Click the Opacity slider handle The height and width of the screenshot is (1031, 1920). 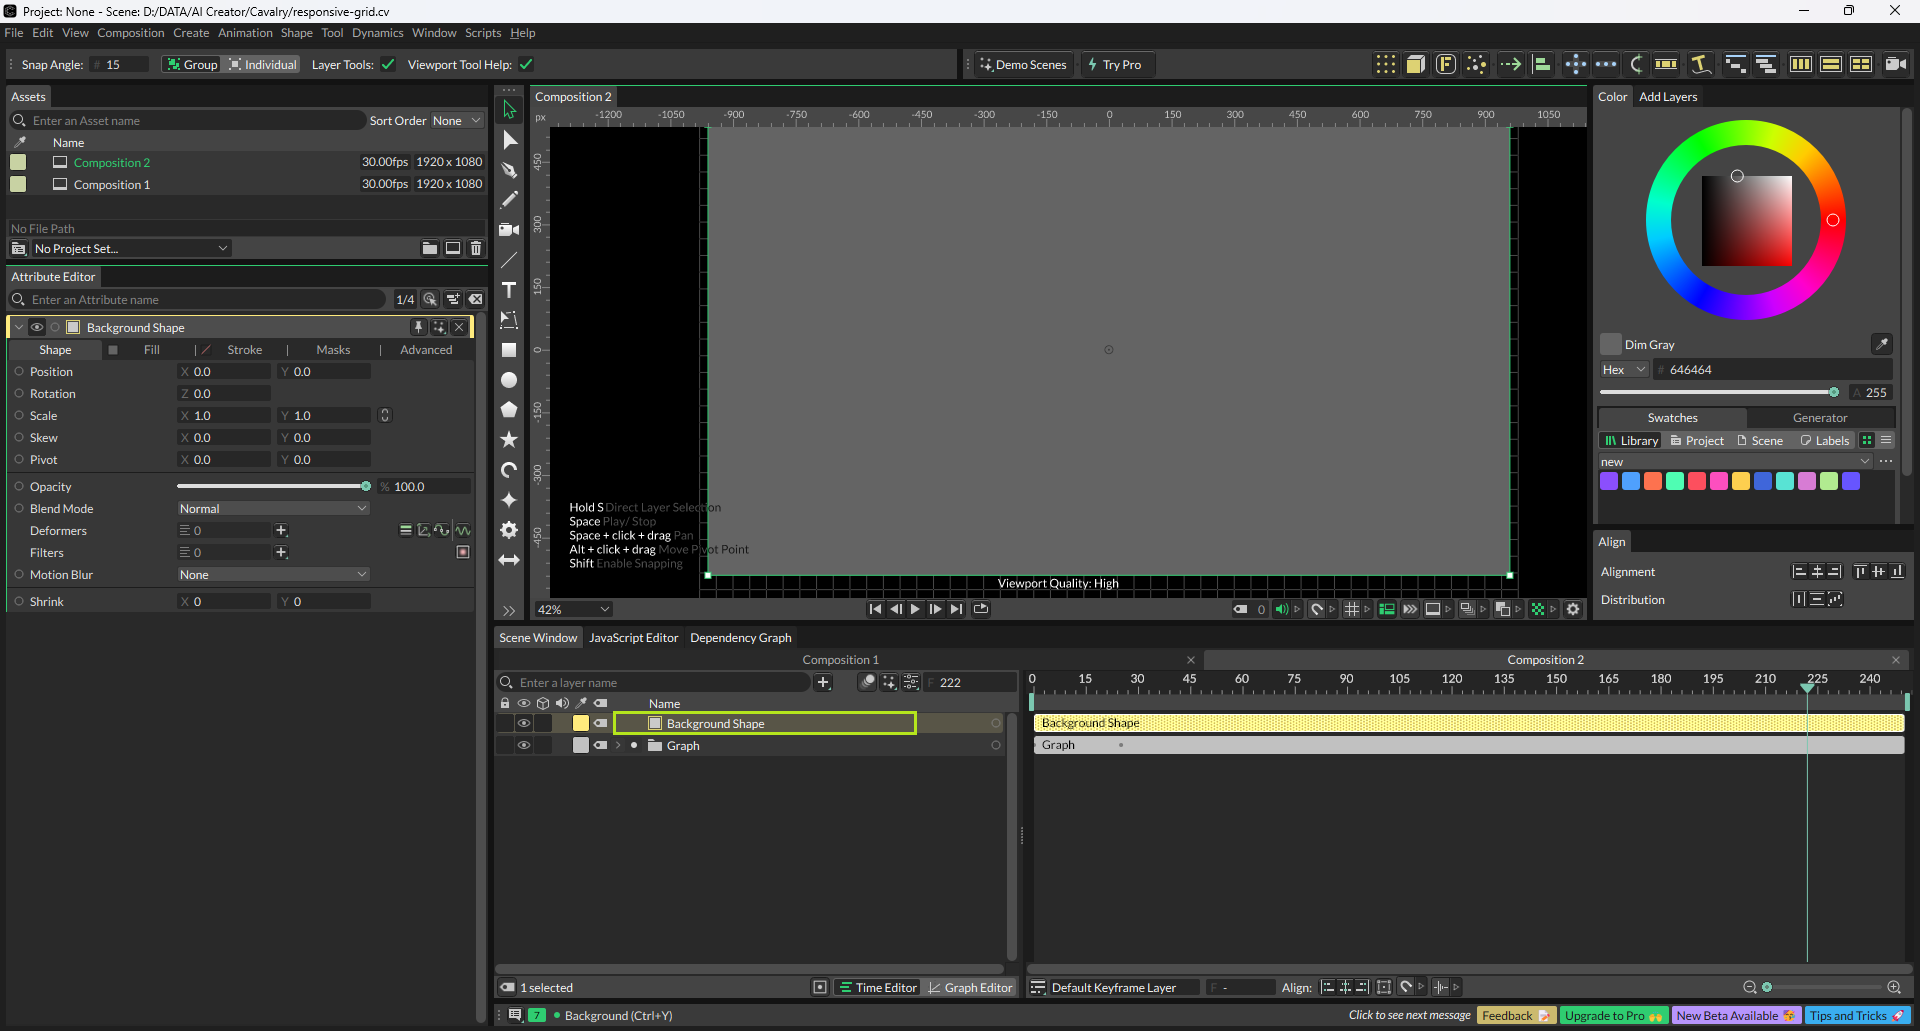[x=366, y=487]
